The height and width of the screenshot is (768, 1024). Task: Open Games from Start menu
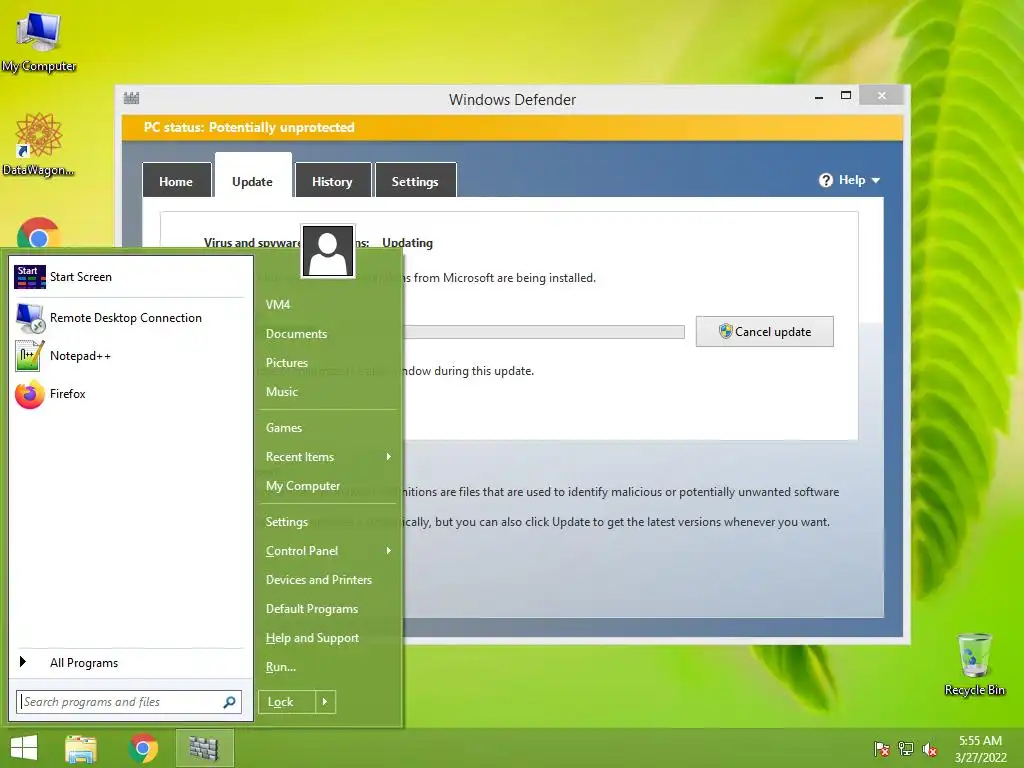coord(284,428)
